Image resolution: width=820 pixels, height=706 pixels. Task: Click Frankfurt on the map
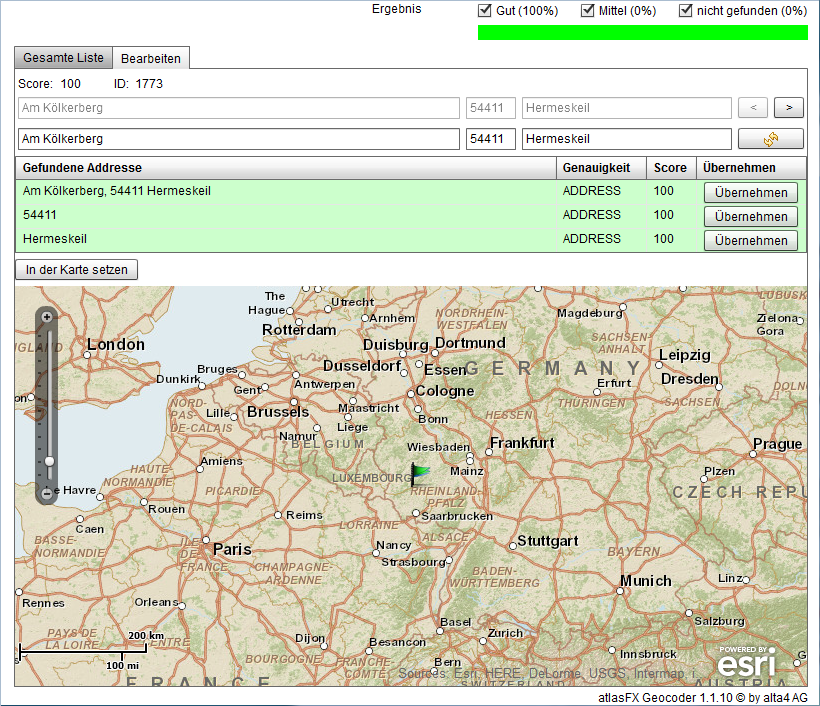pos(522,443)
